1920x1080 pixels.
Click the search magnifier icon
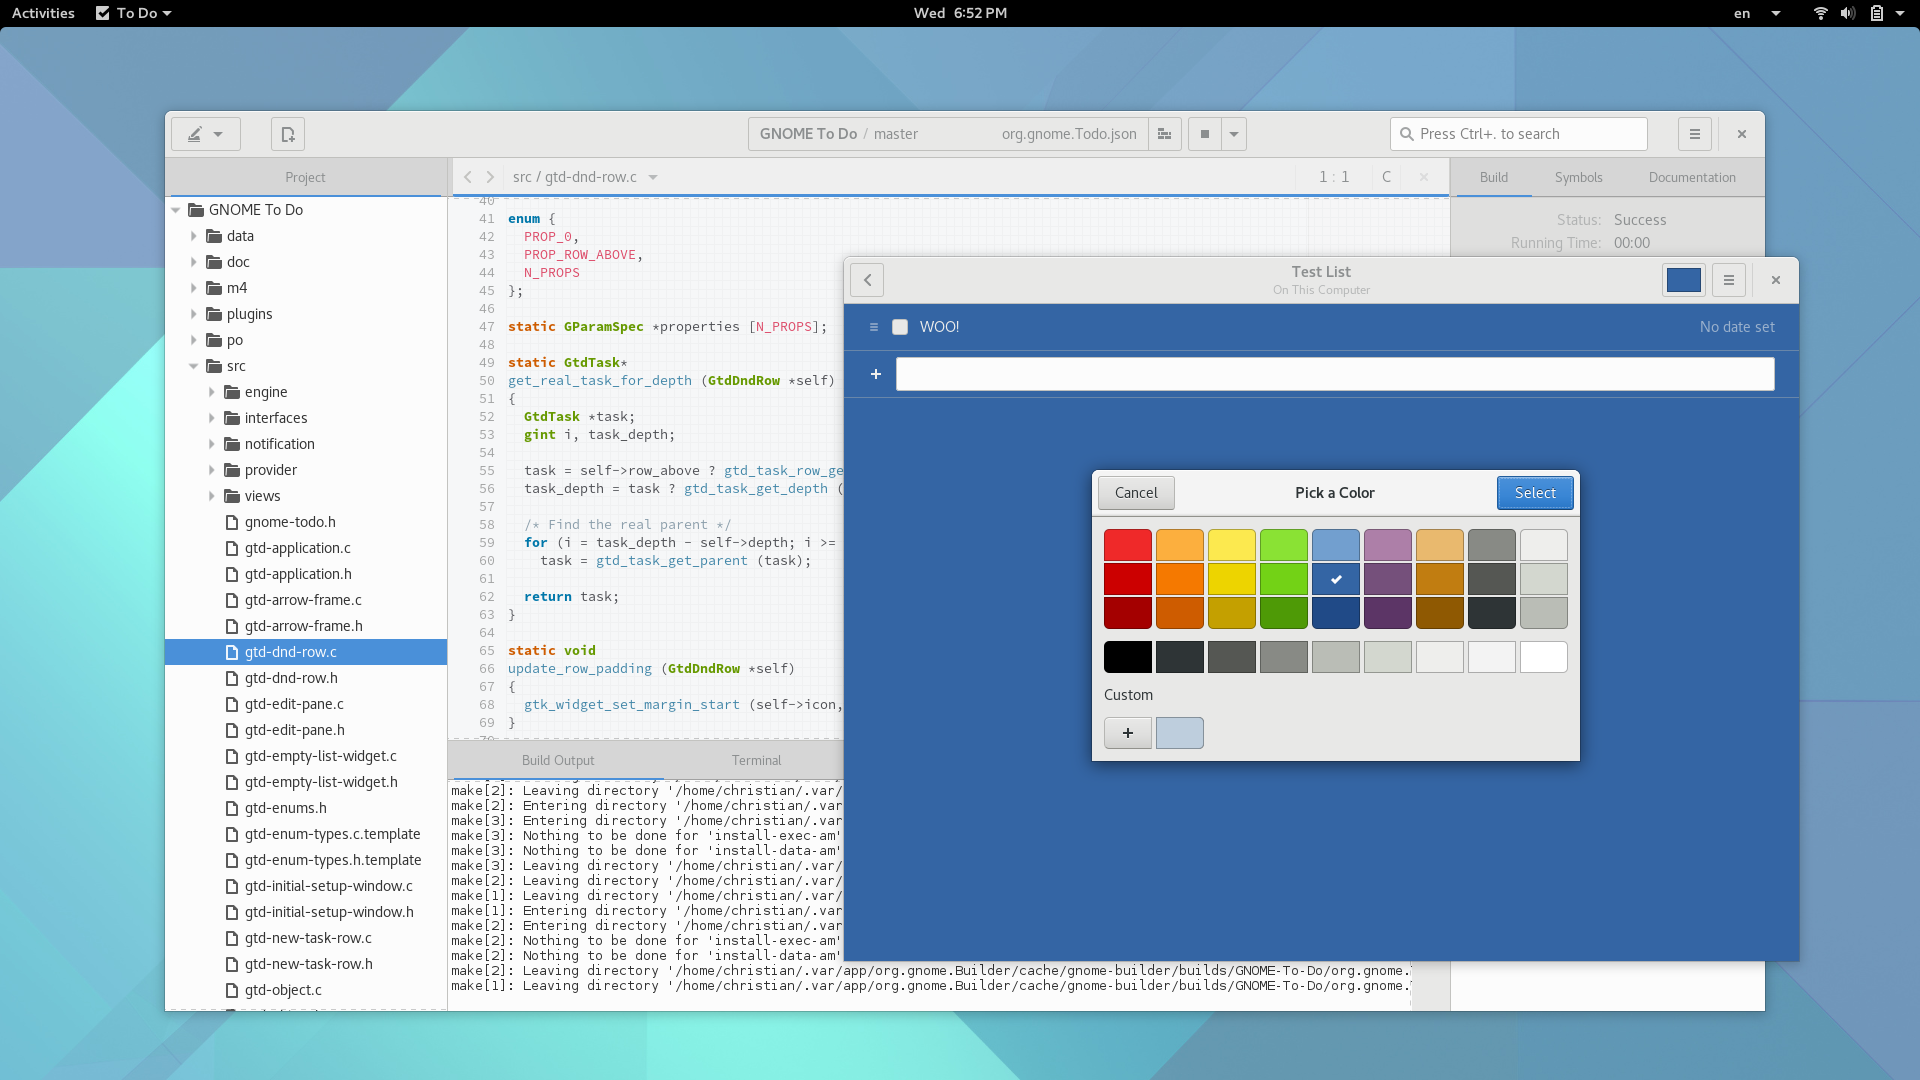click(x=1407, y=134)
